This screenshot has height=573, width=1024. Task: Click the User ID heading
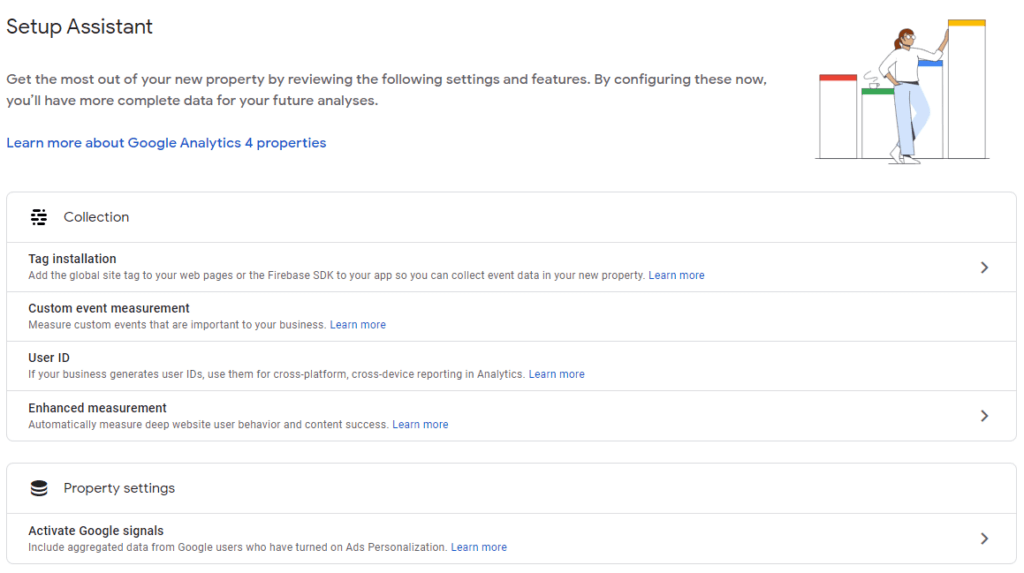click(49, 358)
